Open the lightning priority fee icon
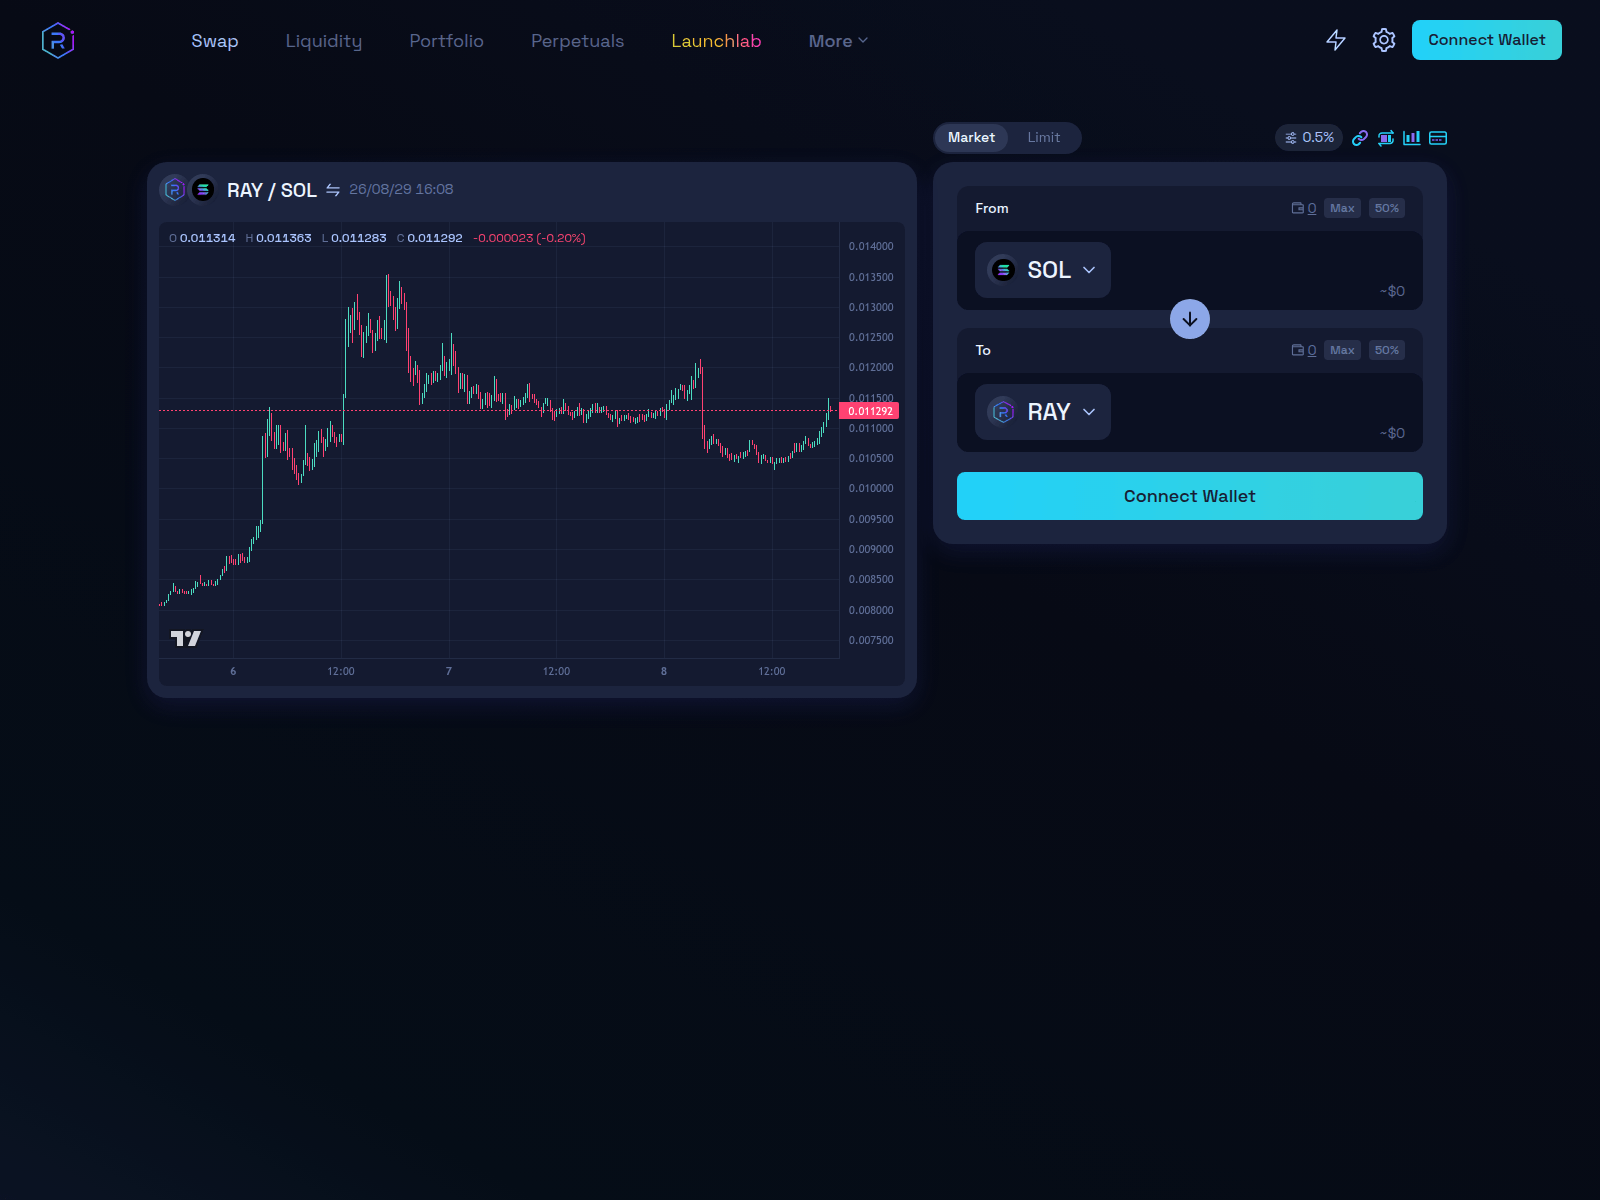Viewport: 1600px width, 1200px height. tap(1336, 40)
